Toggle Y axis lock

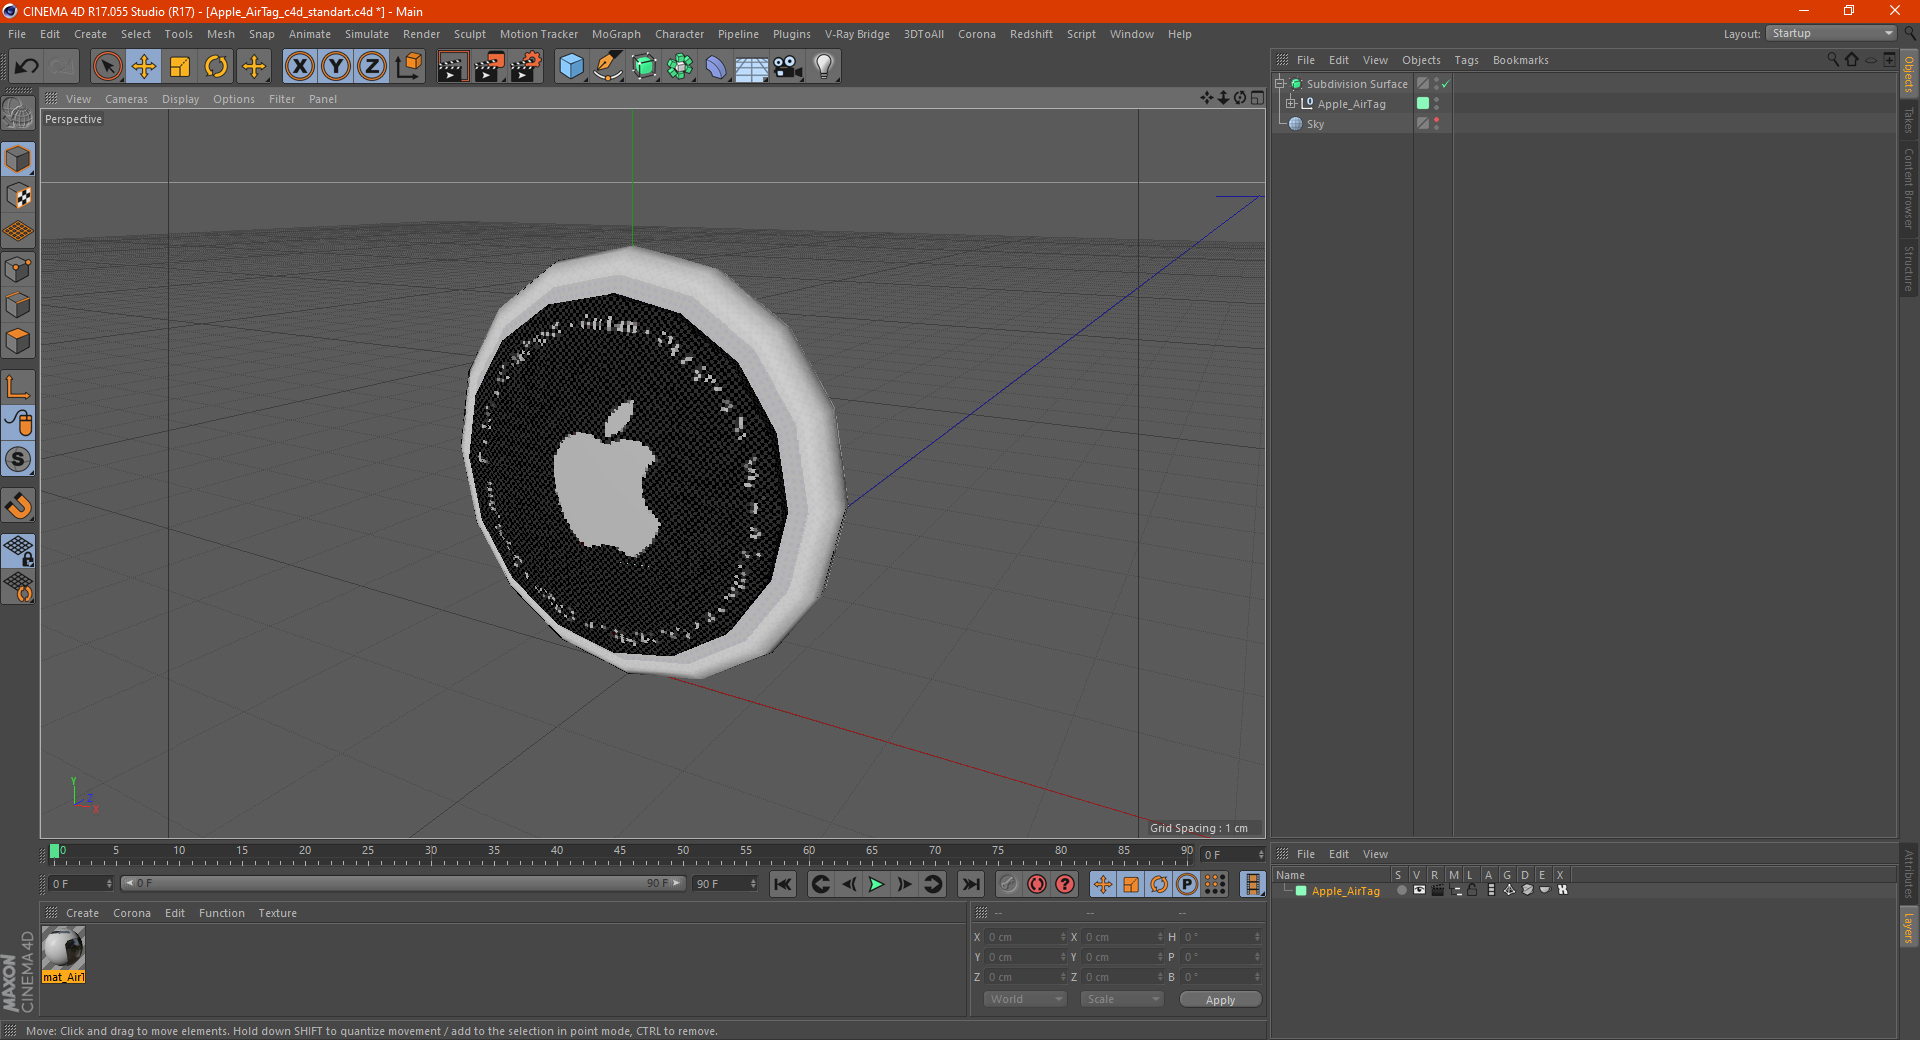336,67
